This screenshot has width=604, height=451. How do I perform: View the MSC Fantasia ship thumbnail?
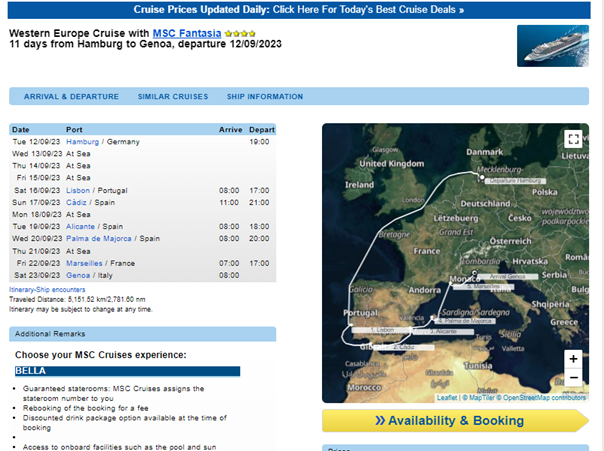553,46
